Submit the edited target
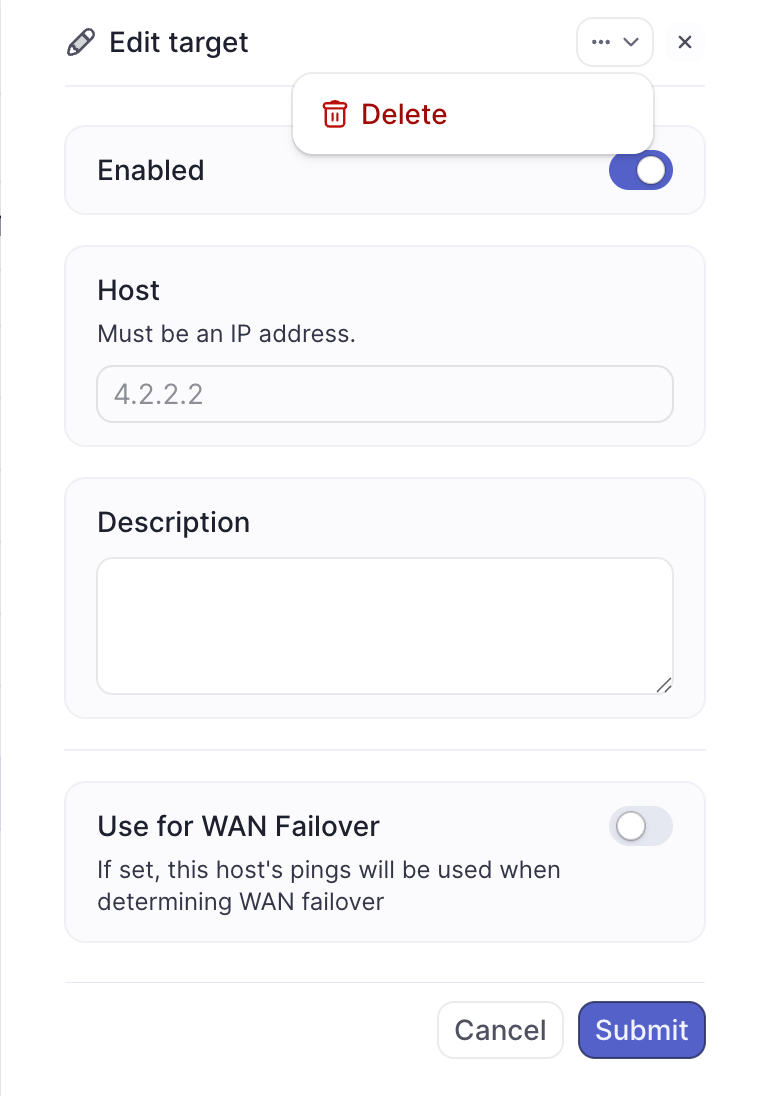Viewport: 769px width, 1096px height. coord(642,1030)
